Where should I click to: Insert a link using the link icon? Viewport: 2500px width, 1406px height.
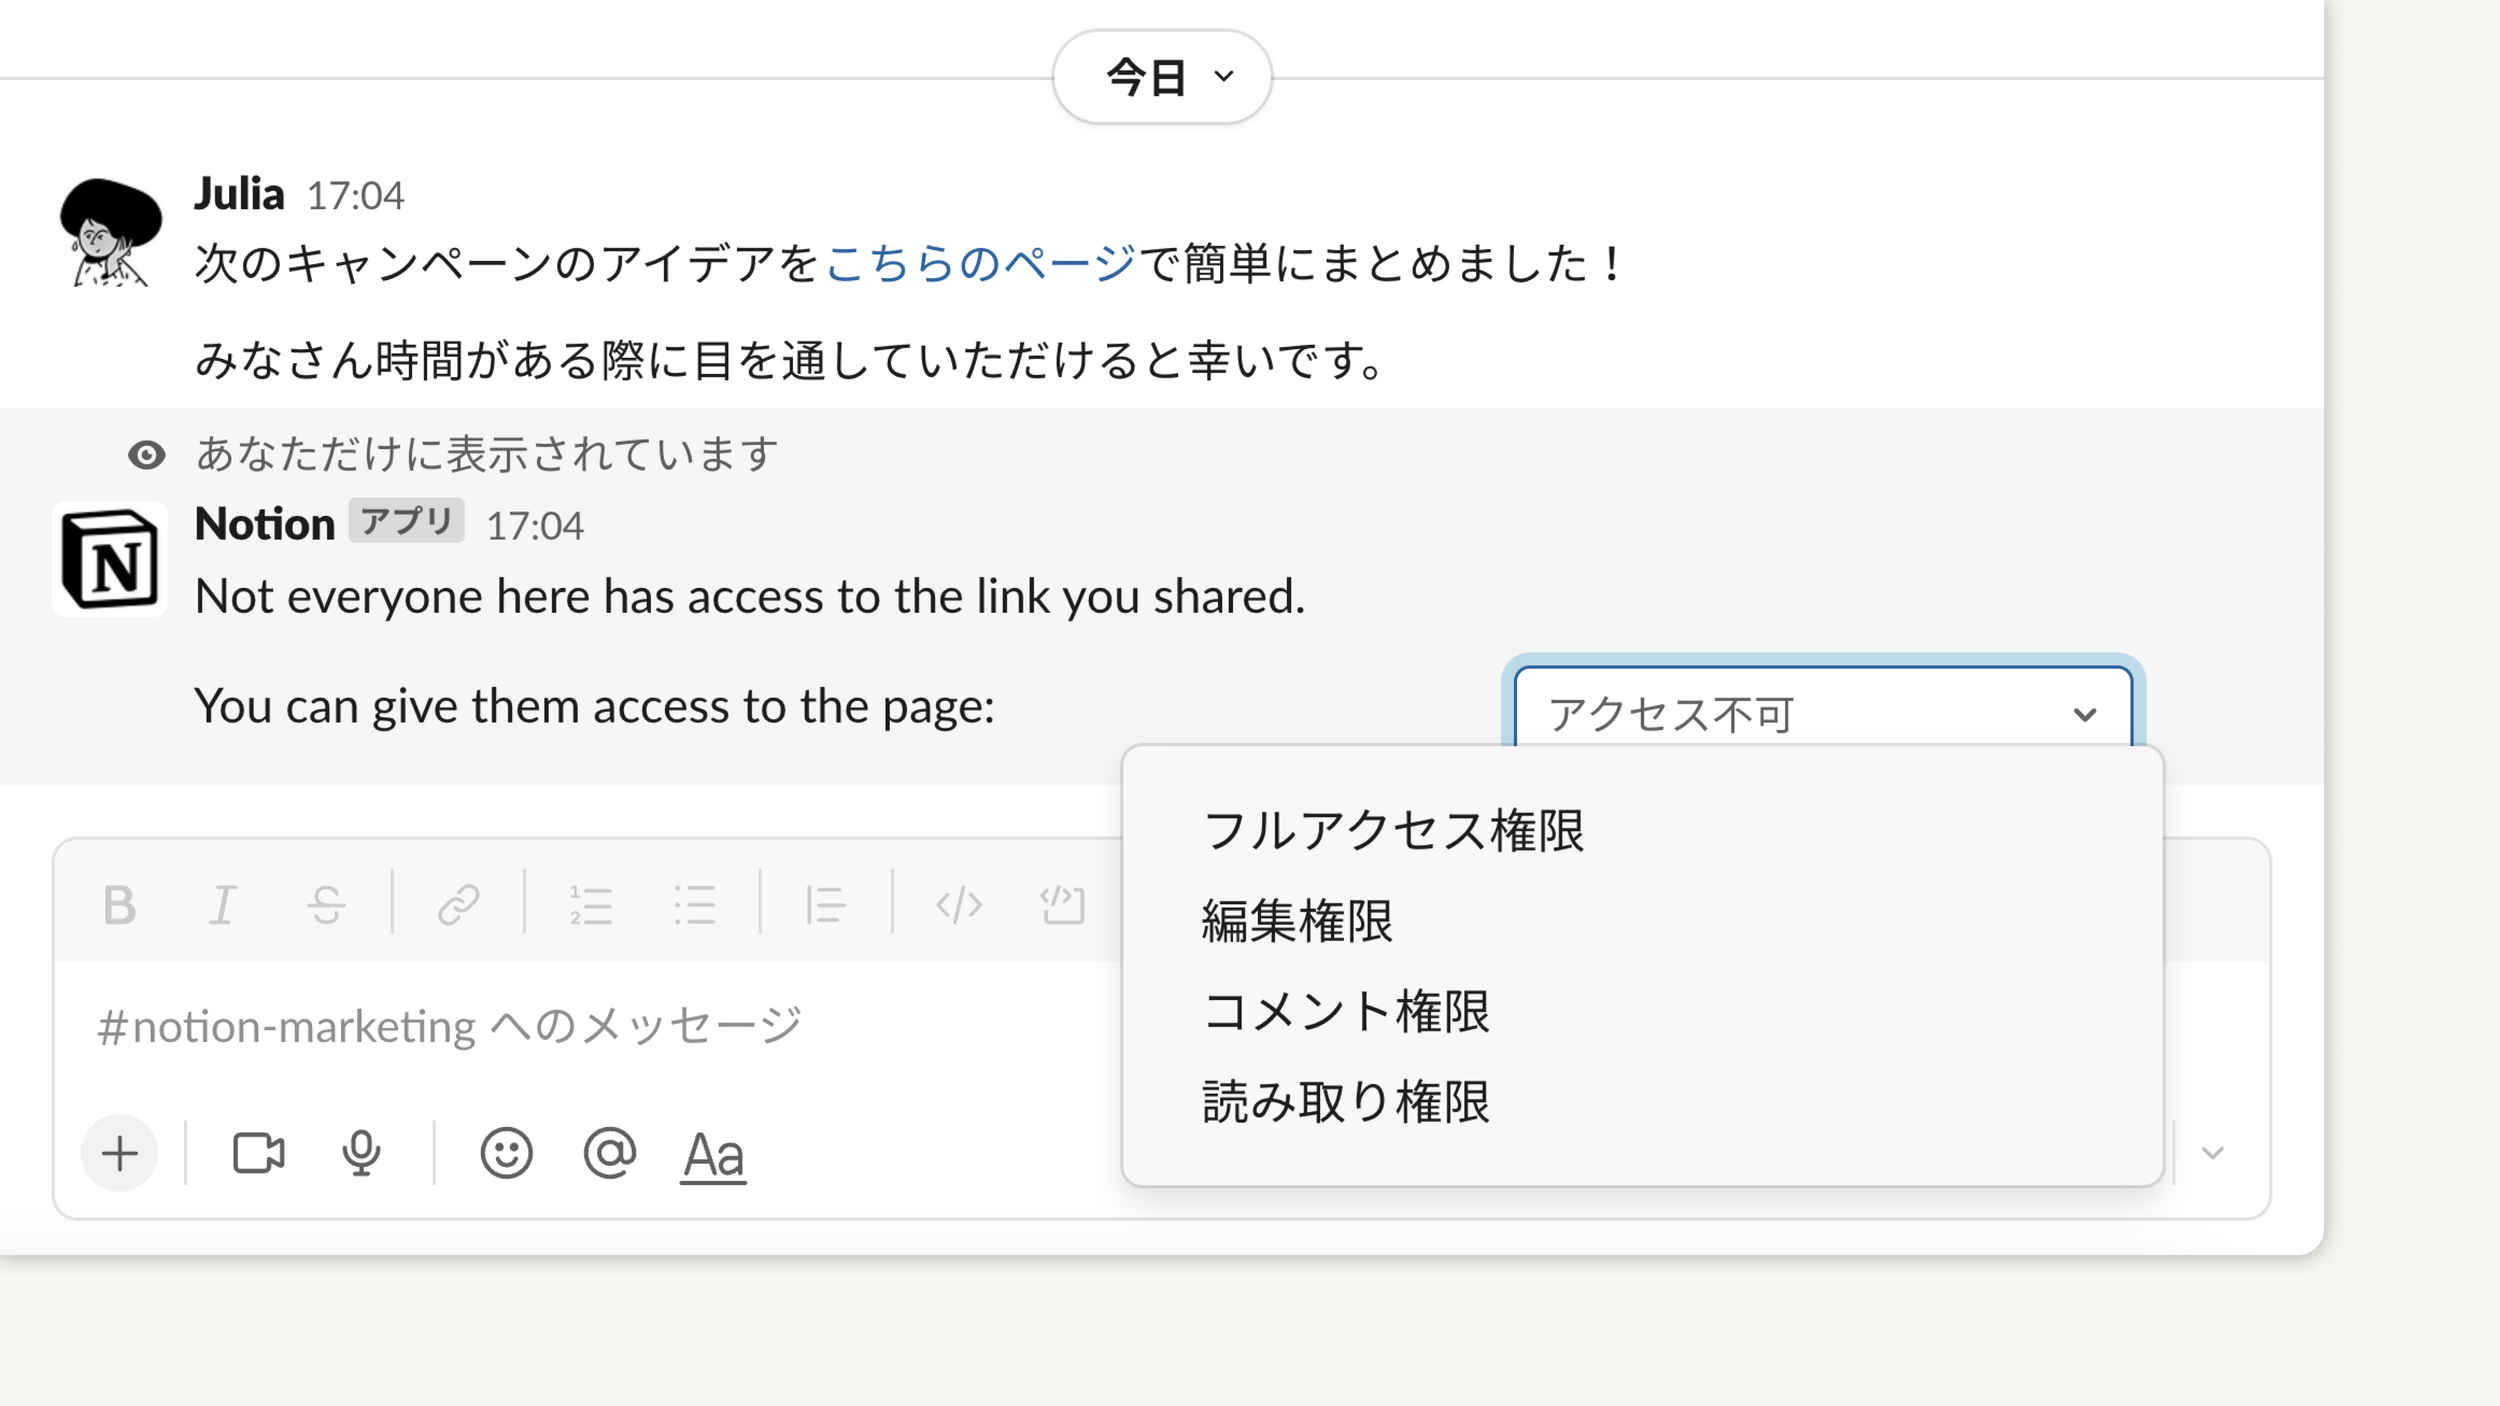click(x=458, y=905)
